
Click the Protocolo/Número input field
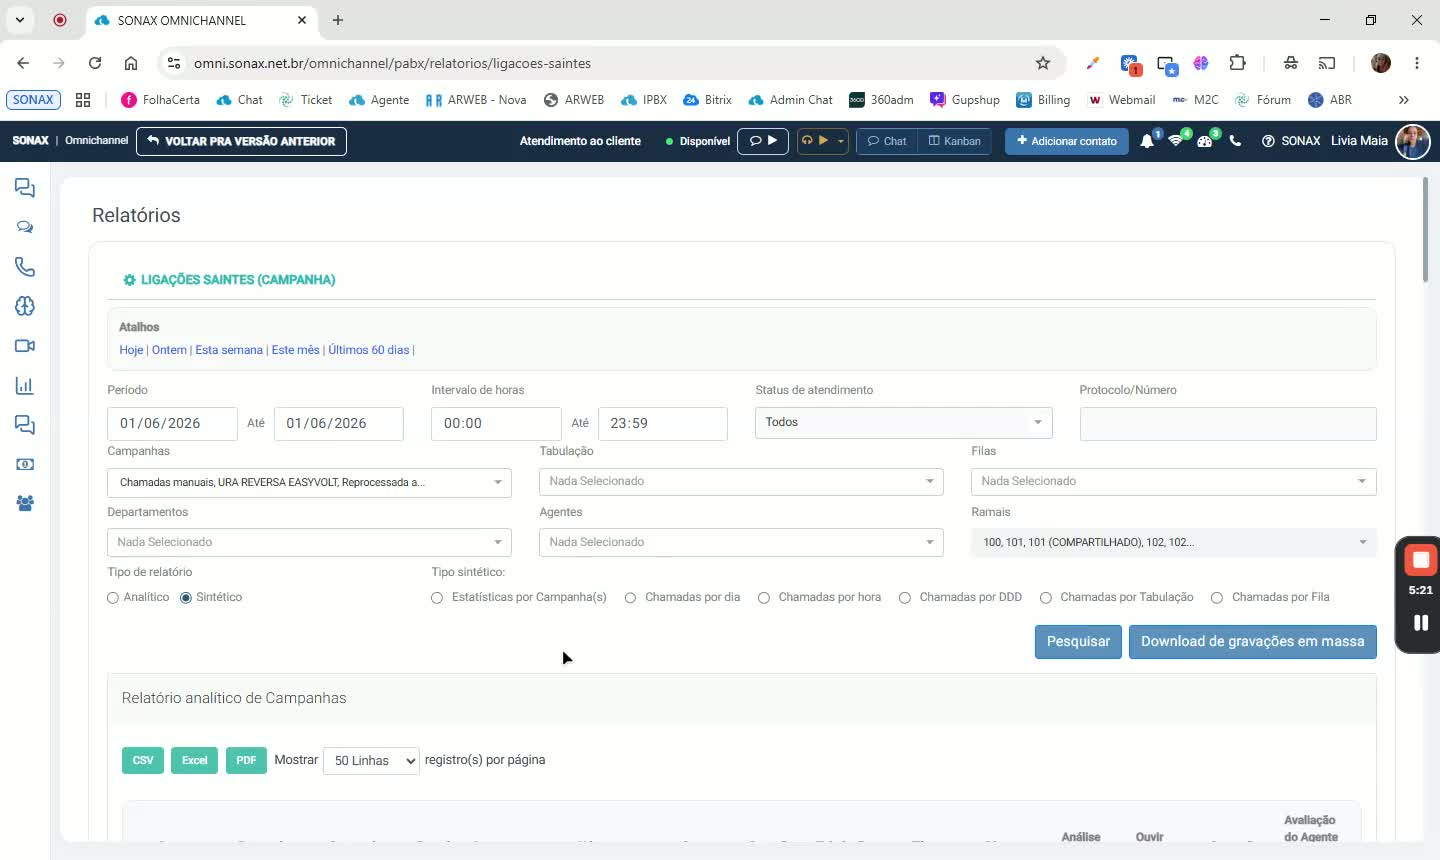coord(1228,424)
